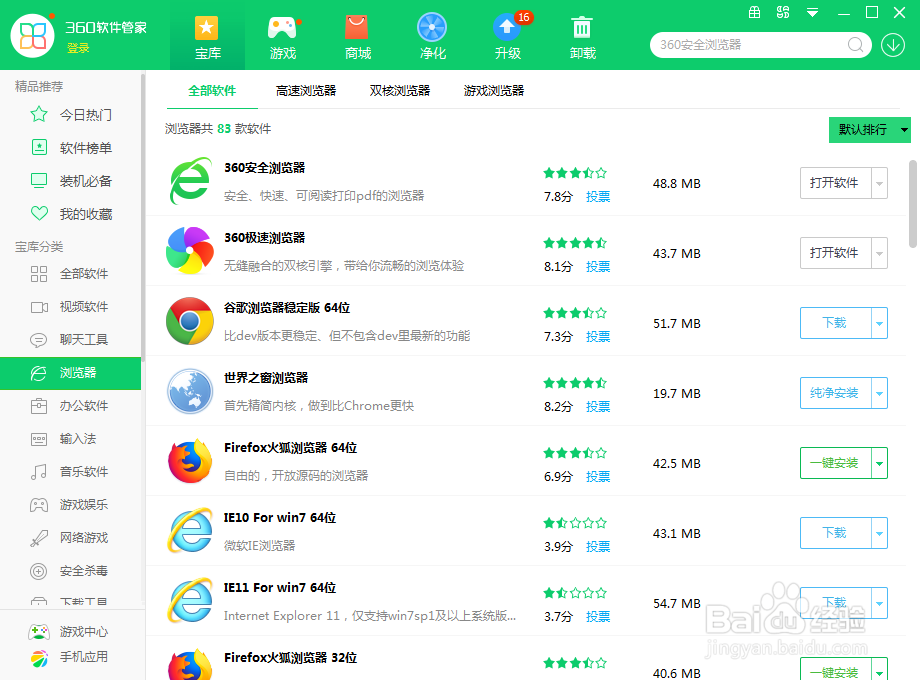Open the 商城 shopping bag icon

[x=357, y=28]
